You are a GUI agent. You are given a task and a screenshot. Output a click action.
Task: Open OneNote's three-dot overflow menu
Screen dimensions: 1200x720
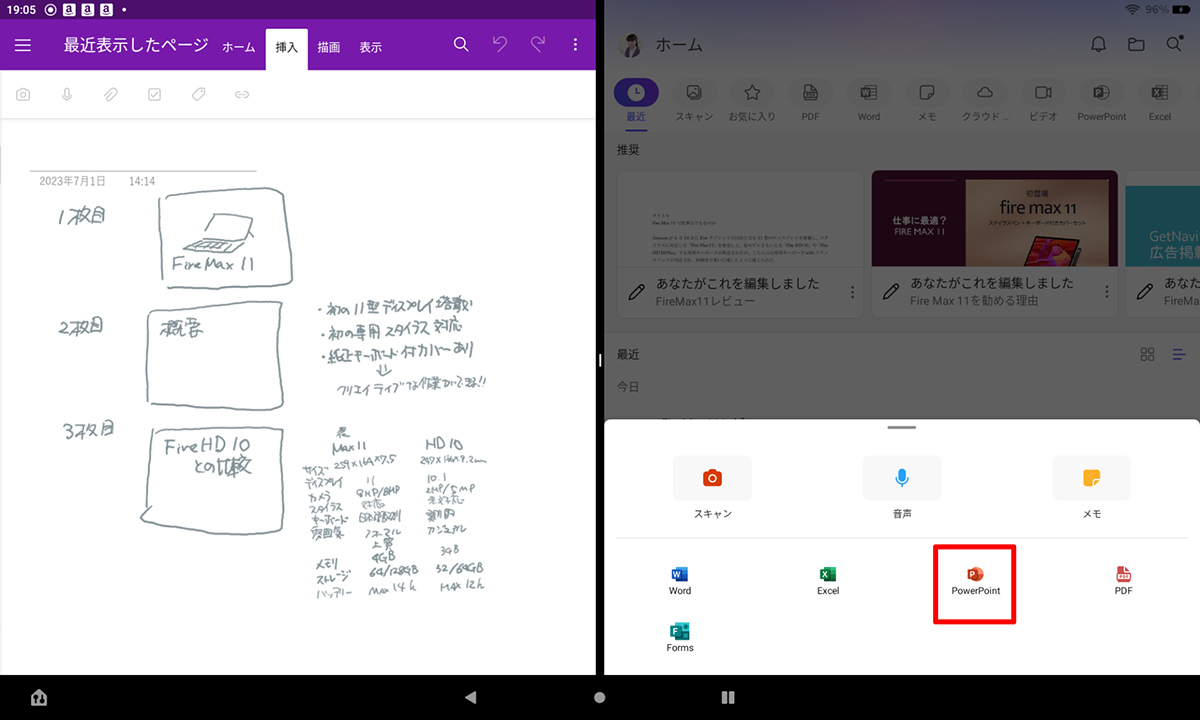pos(575,45)
